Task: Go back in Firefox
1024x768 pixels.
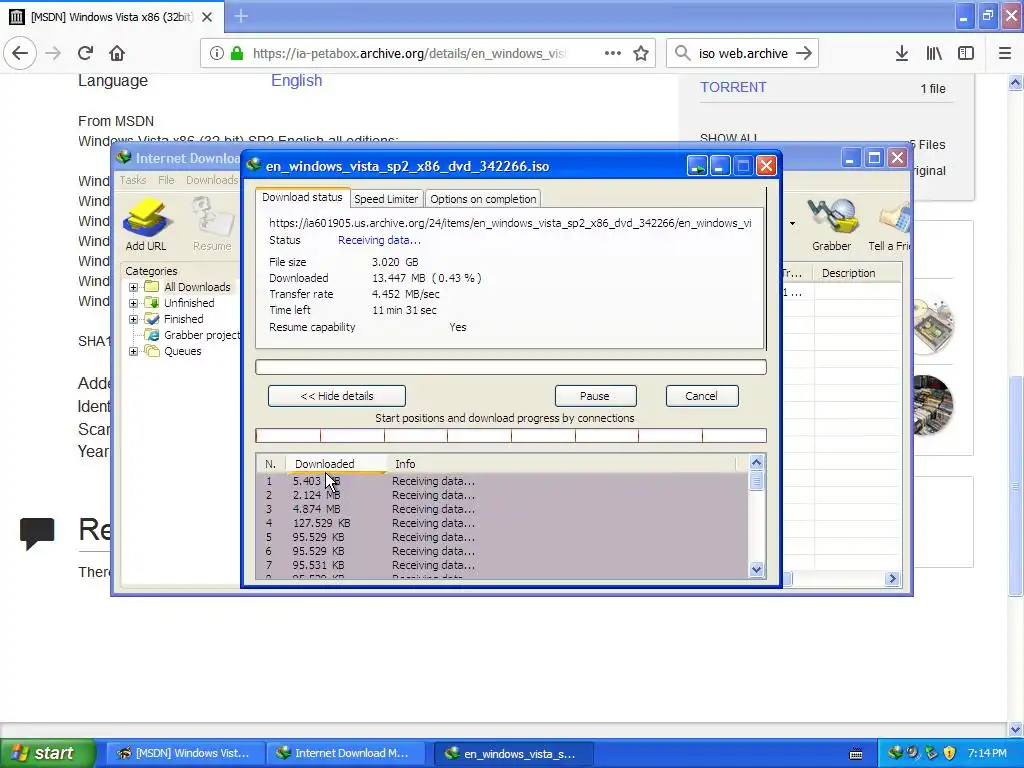Action: pyautogui.click(x=20, y=54)
